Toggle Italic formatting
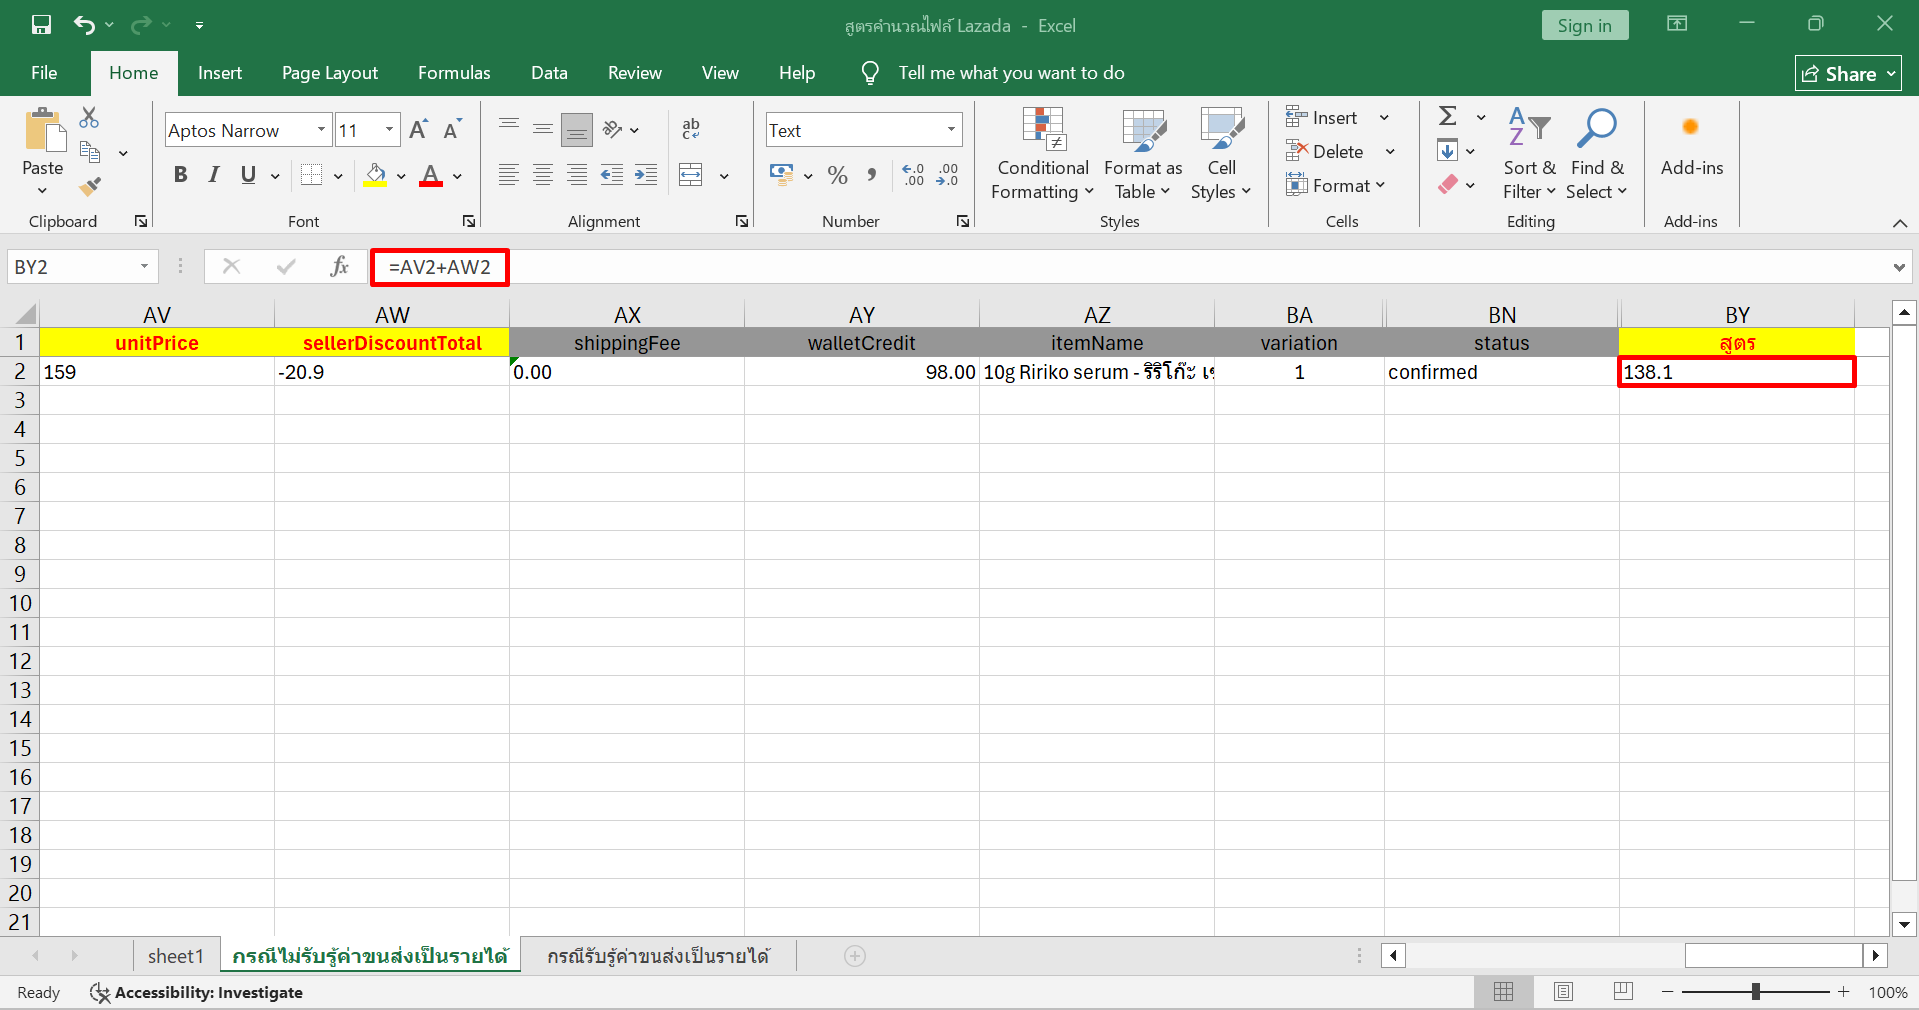Image resolution: width=1919 pixels, height=1010 pixels. pyautogui.click(x=214, y=175)
